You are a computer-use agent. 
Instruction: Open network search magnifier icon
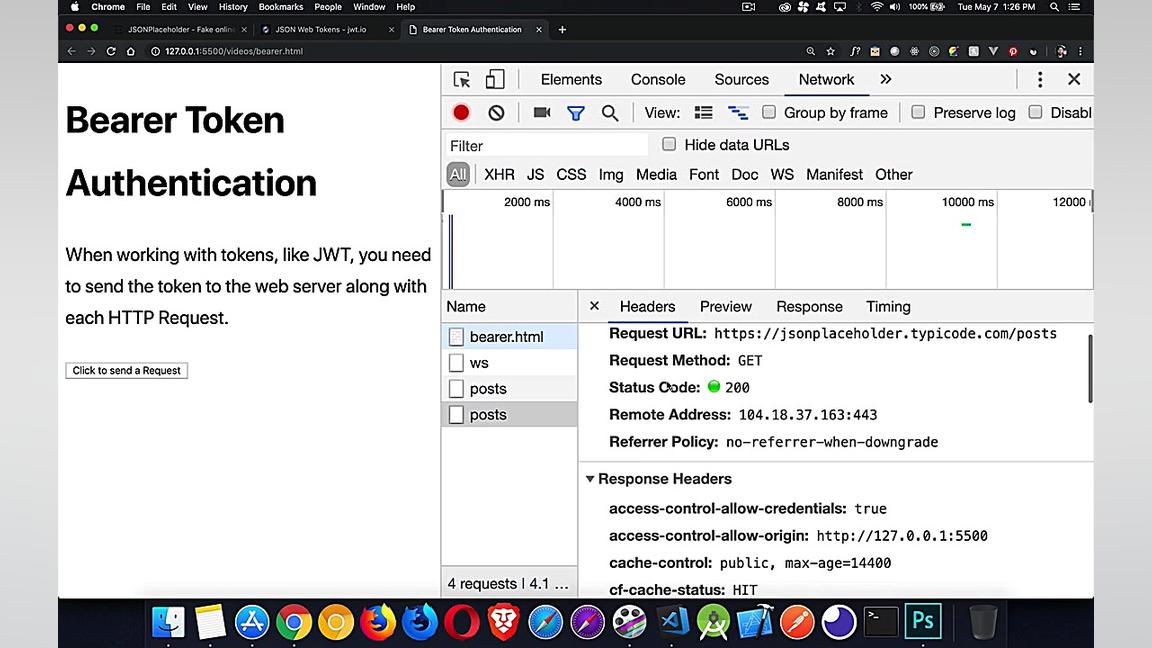610,113
